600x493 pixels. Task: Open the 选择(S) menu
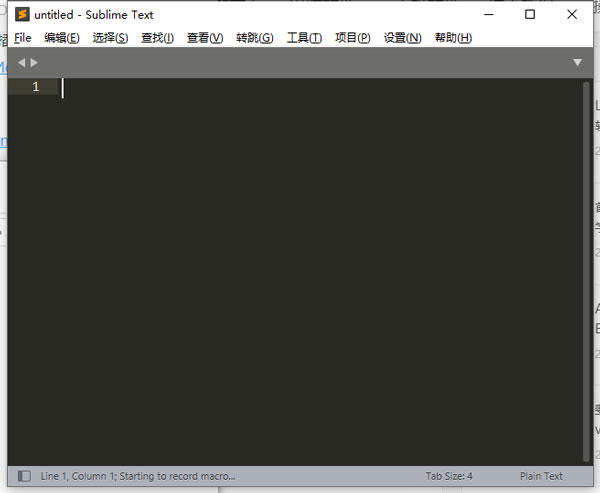[110, 38]
